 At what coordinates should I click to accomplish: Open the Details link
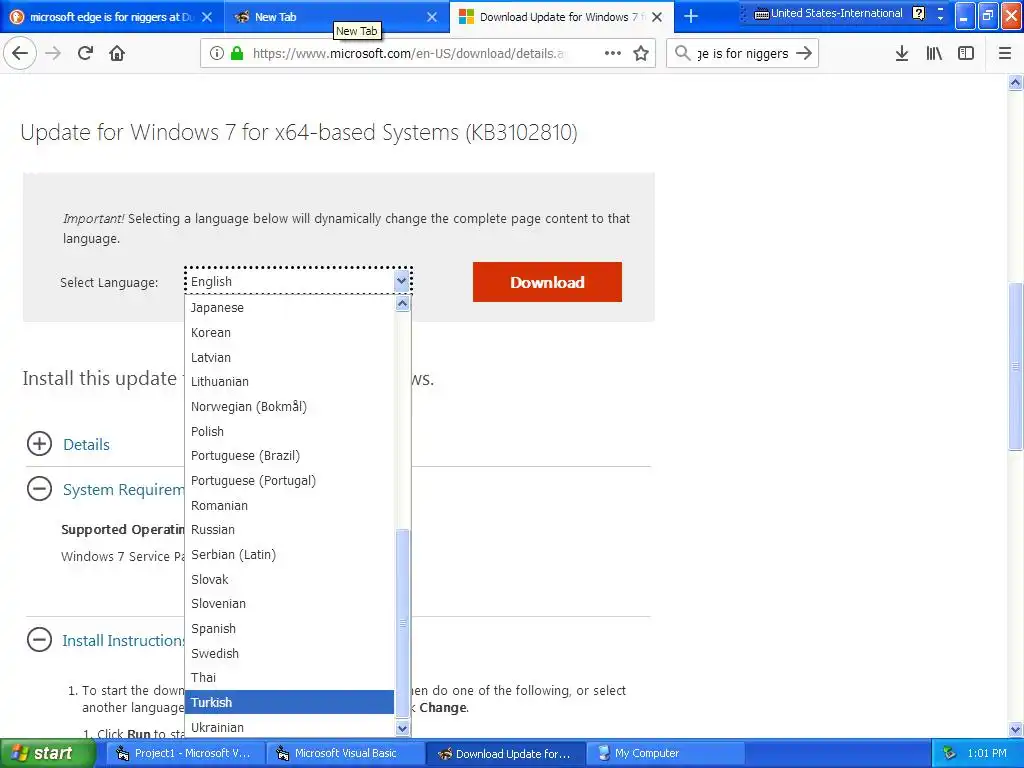(x=86, y=444)
